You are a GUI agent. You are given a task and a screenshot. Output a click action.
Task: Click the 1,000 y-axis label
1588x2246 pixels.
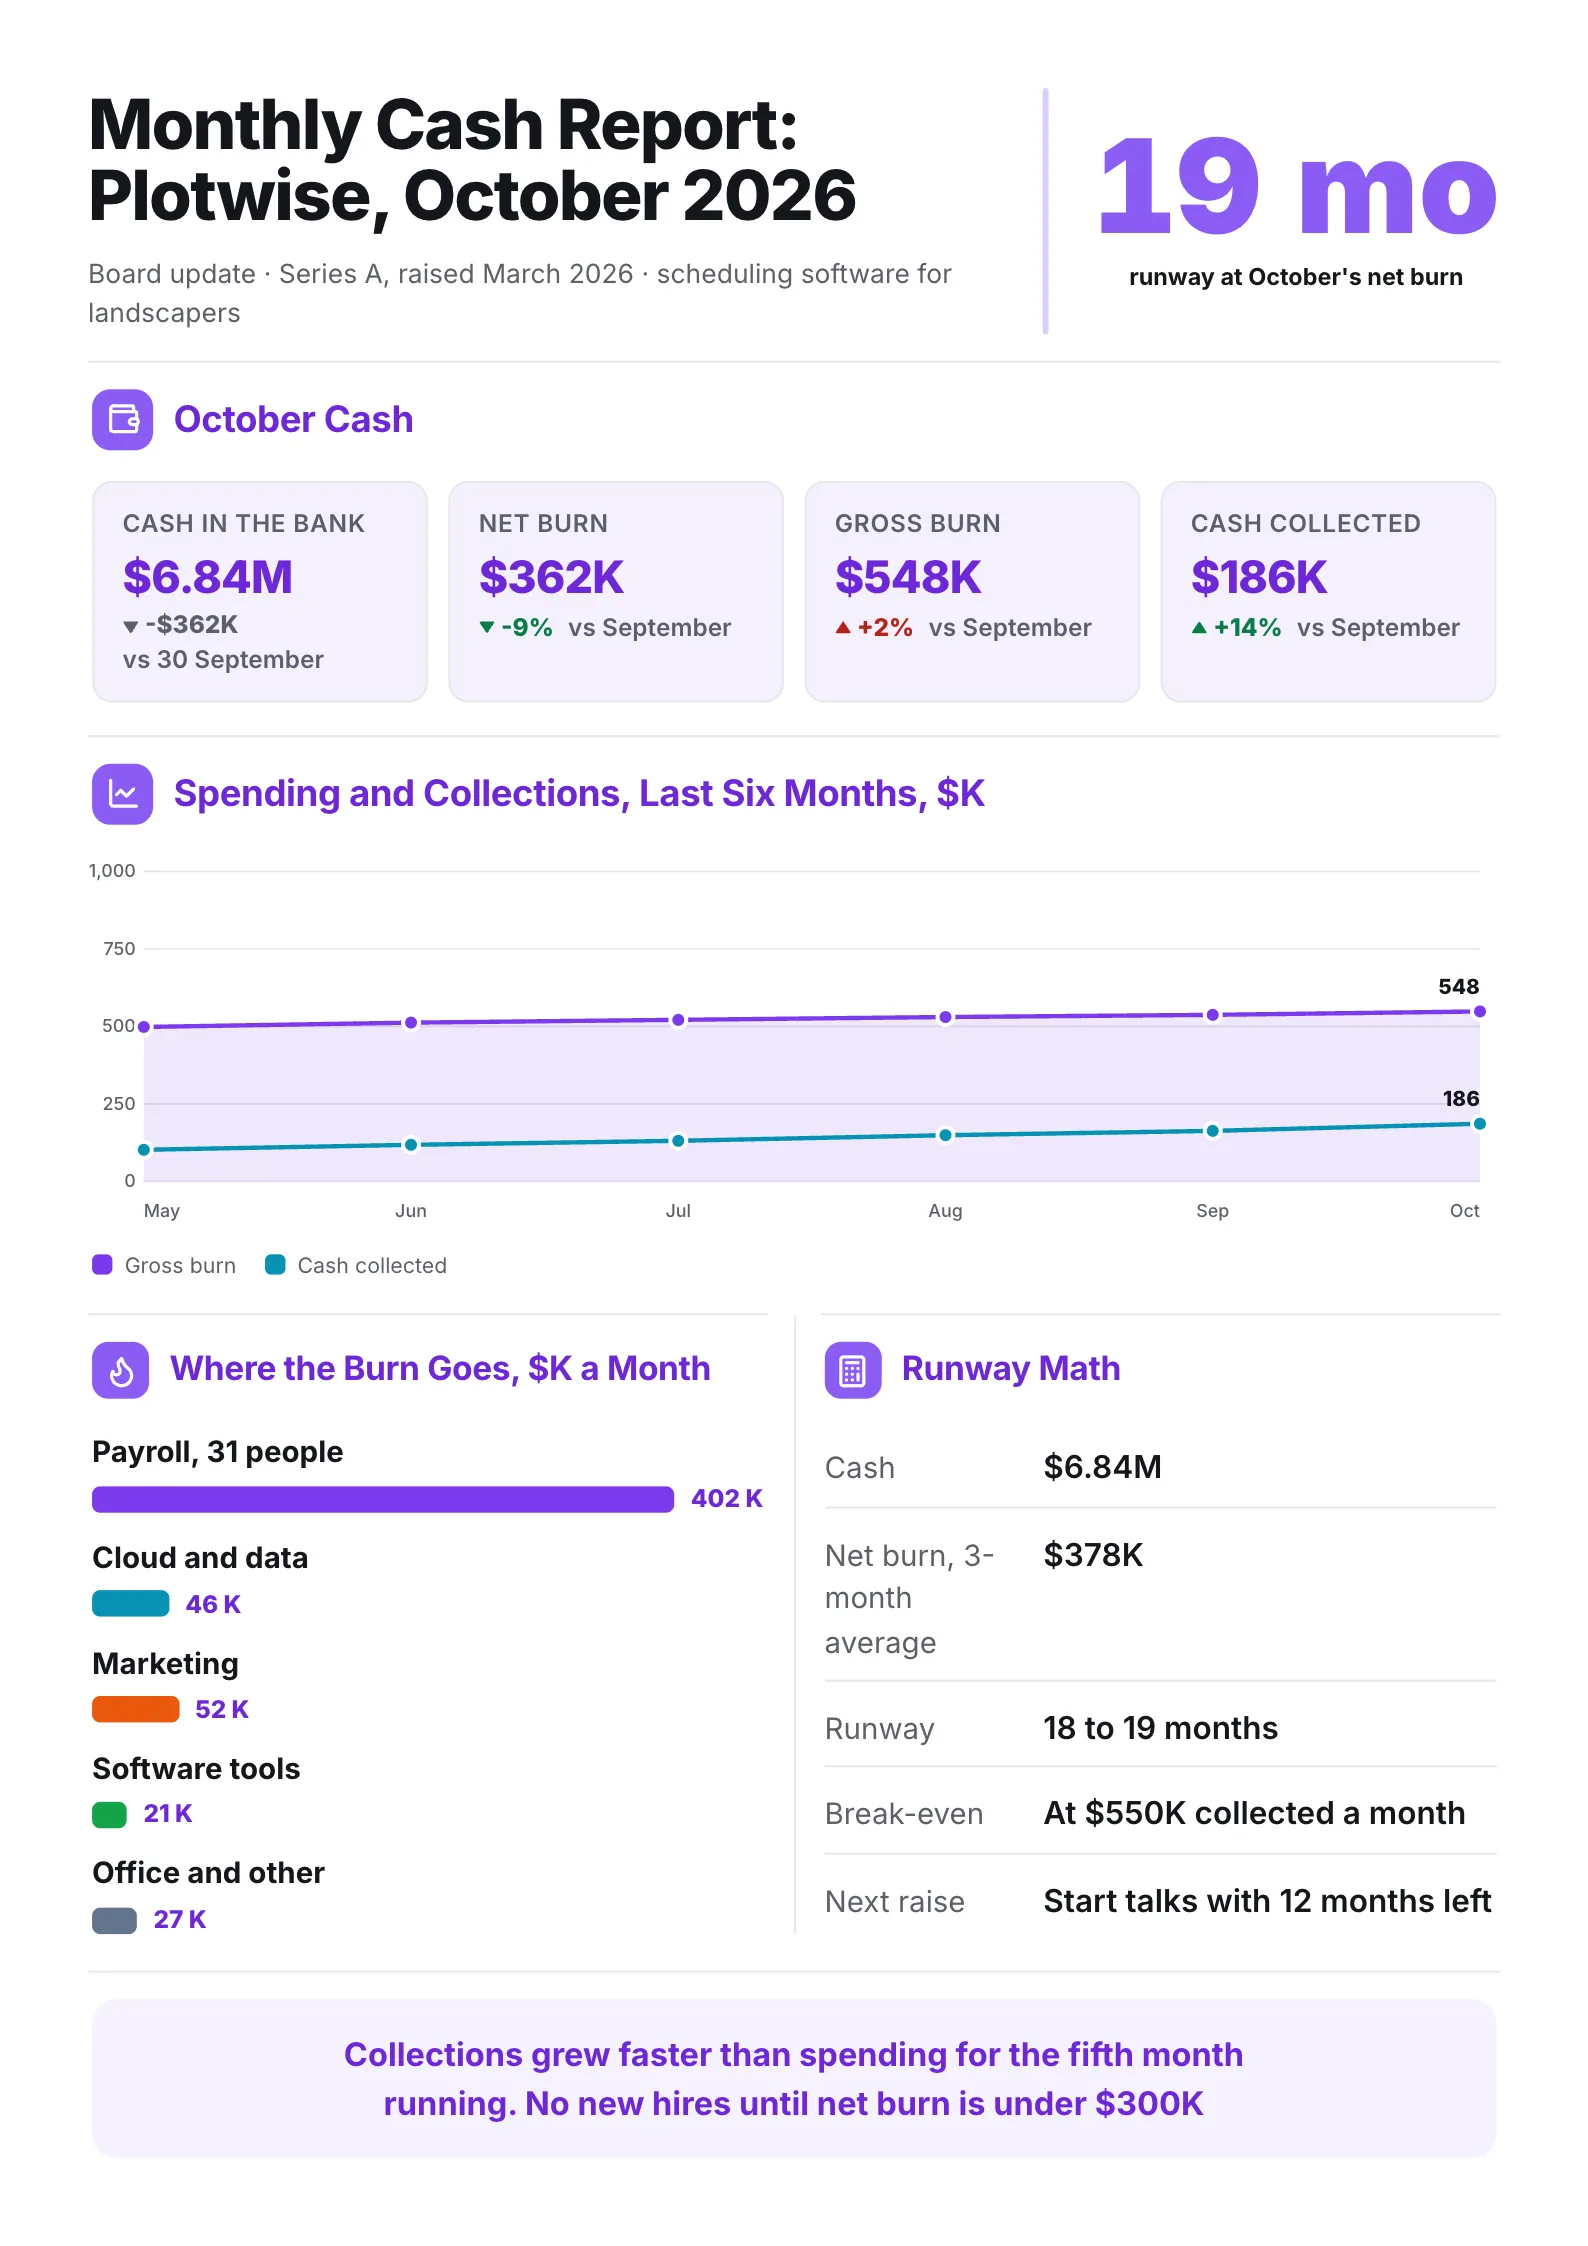click(112, 871)
